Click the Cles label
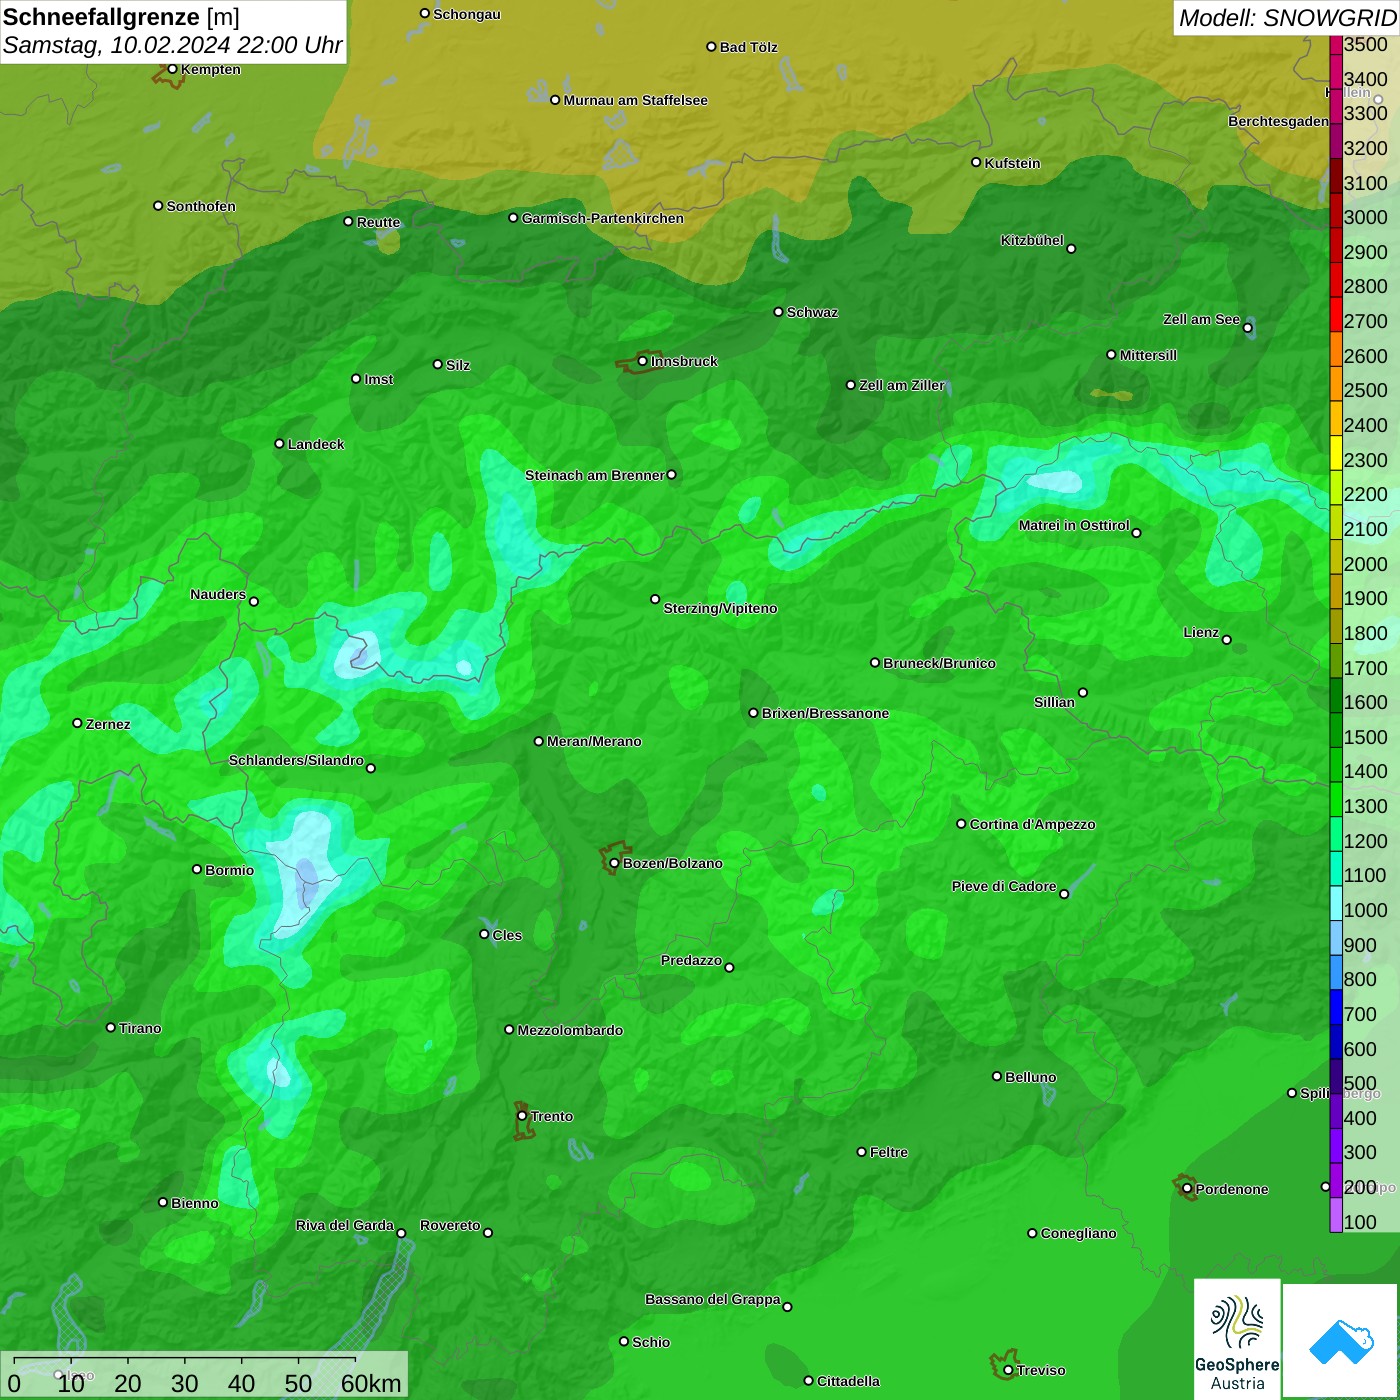1400x1400 pixels. pos(507,935)
